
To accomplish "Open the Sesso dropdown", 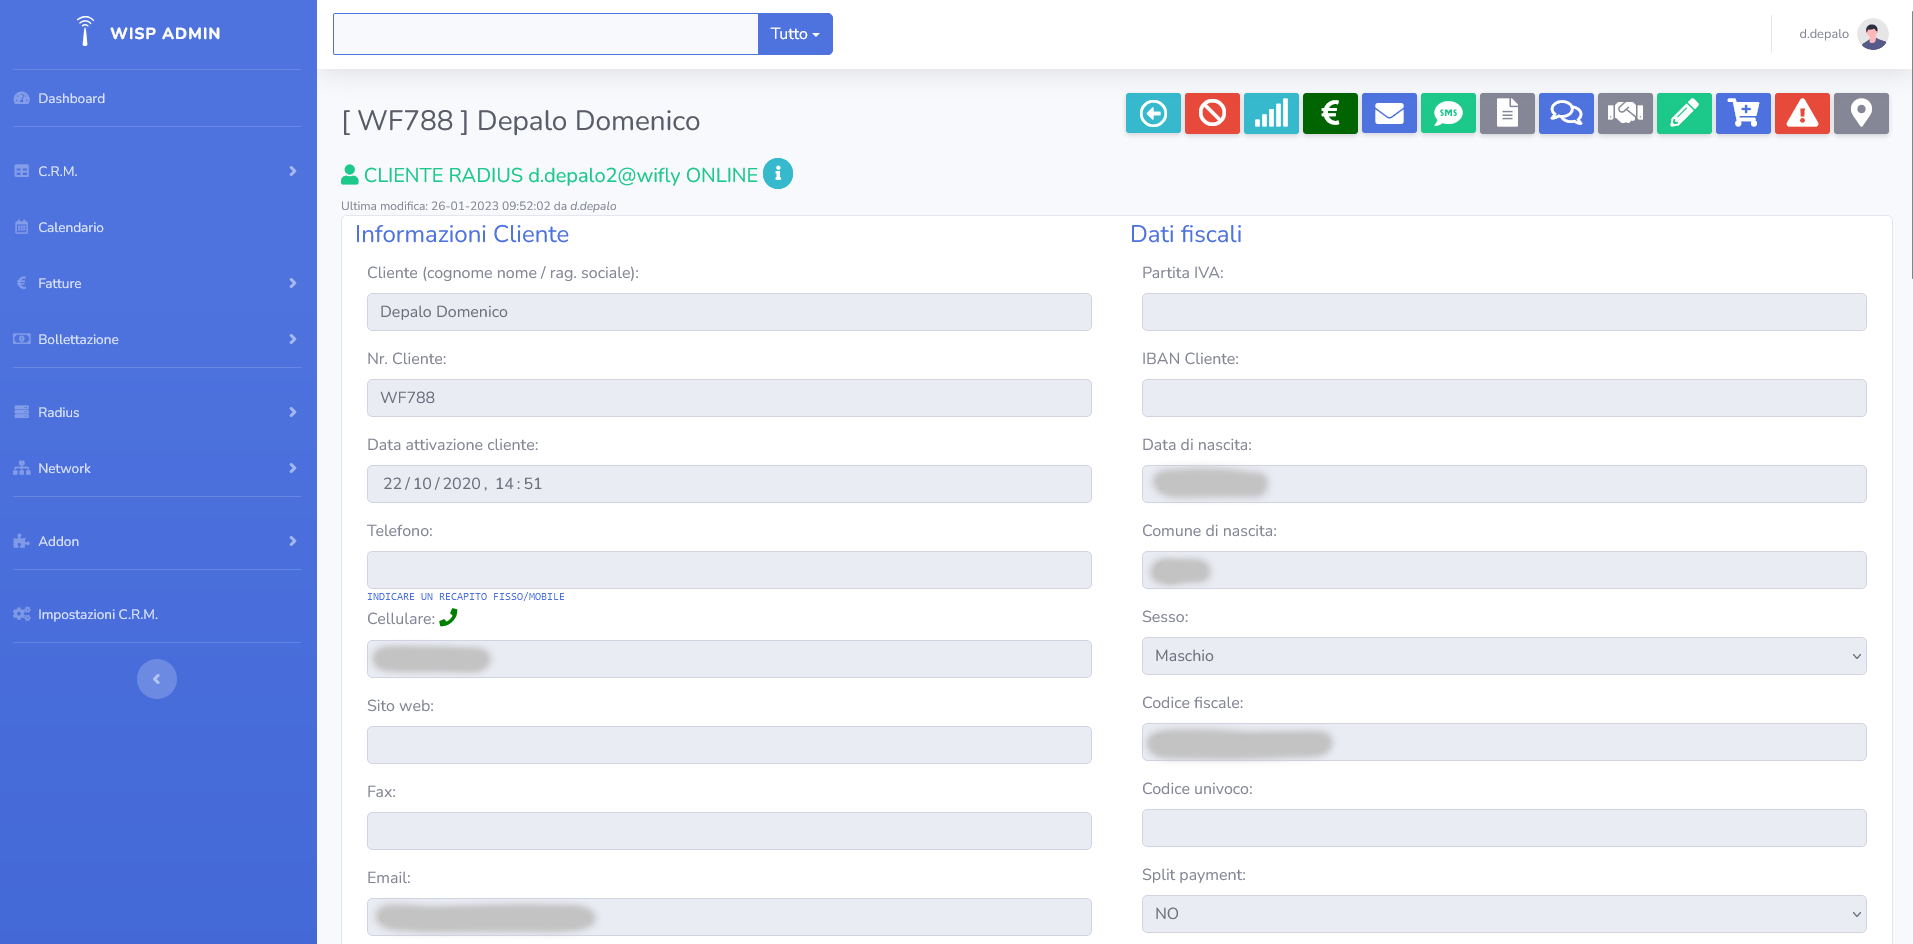I will (1503, 656).
